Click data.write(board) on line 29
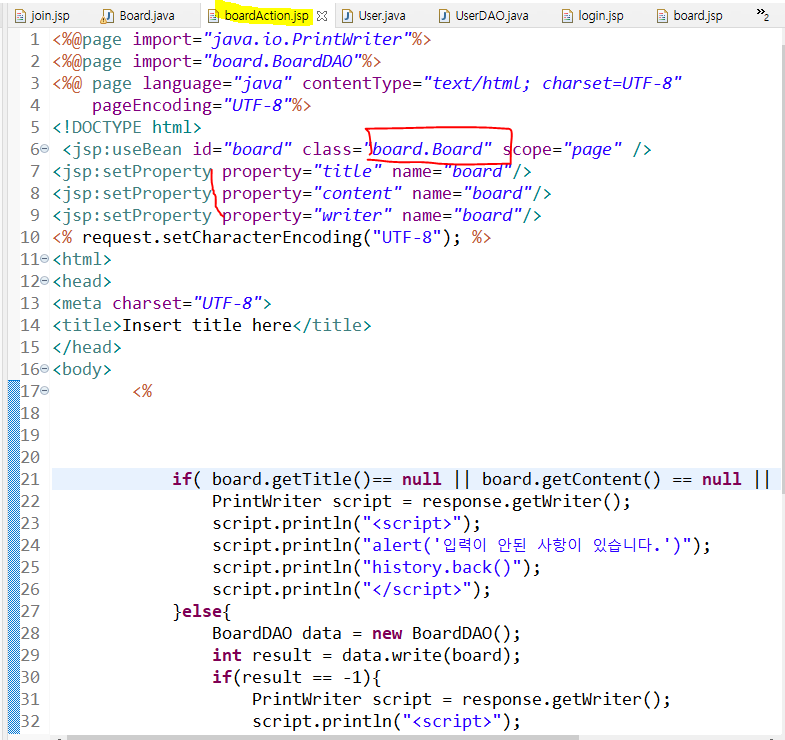This screenshot has height=740, width=785. click(427, 655)
